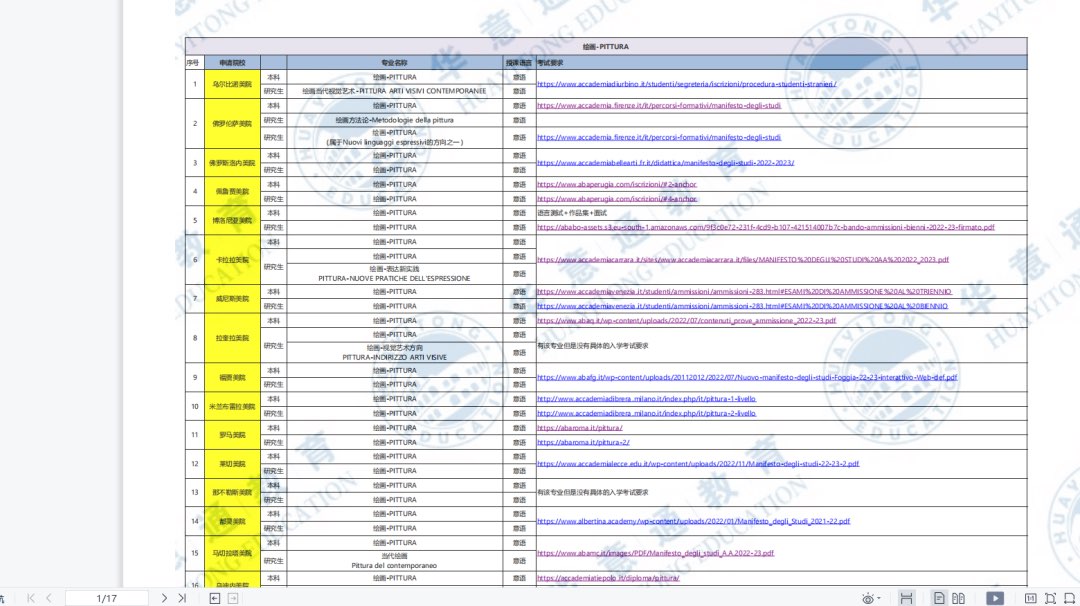Open the abaq.it contenuti prove ammissione link
Screen dimensions: 1080x606
[686, 320]
